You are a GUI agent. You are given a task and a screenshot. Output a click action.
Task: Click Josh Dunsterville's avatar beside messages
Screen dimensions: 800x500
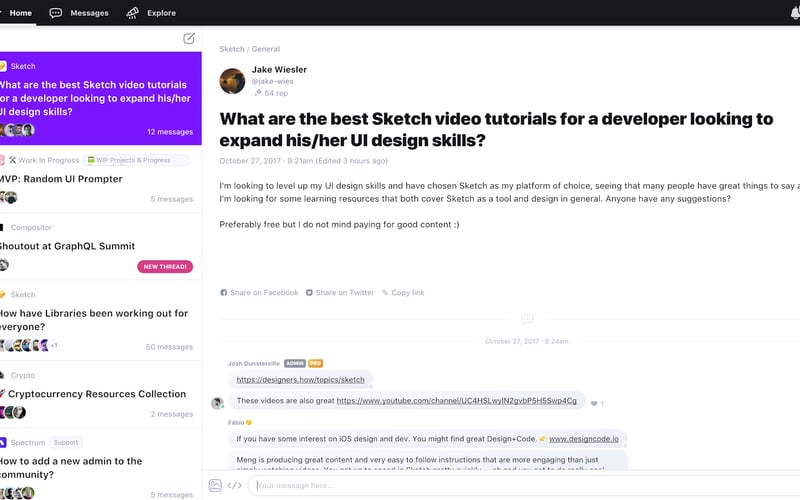point(217,403)
